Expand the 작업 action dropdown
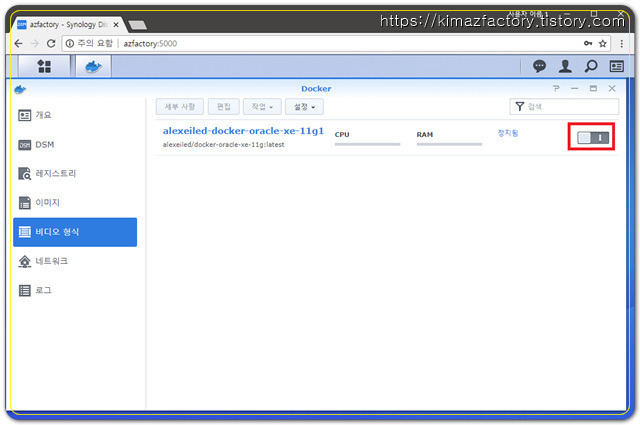Viewport: 640px width, 425px height. tap(262, 107)
